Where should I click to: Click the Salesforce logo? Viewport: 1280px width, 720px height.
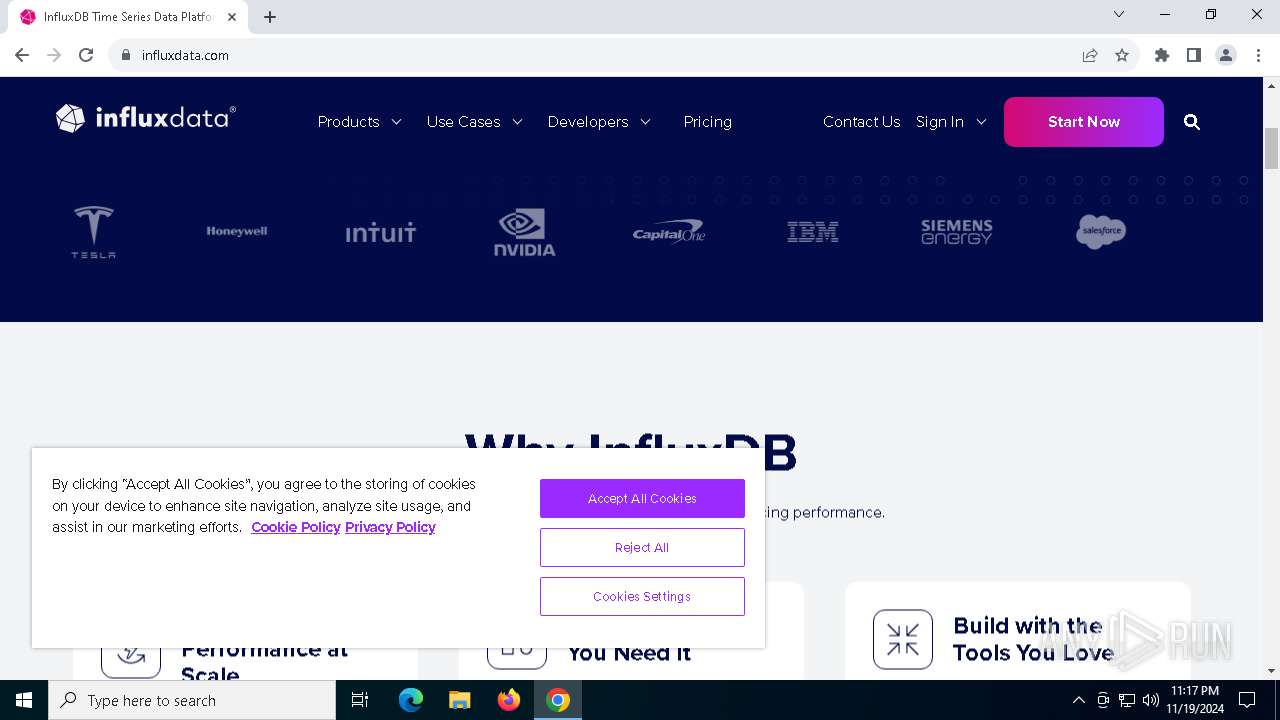click(1101, 232)
